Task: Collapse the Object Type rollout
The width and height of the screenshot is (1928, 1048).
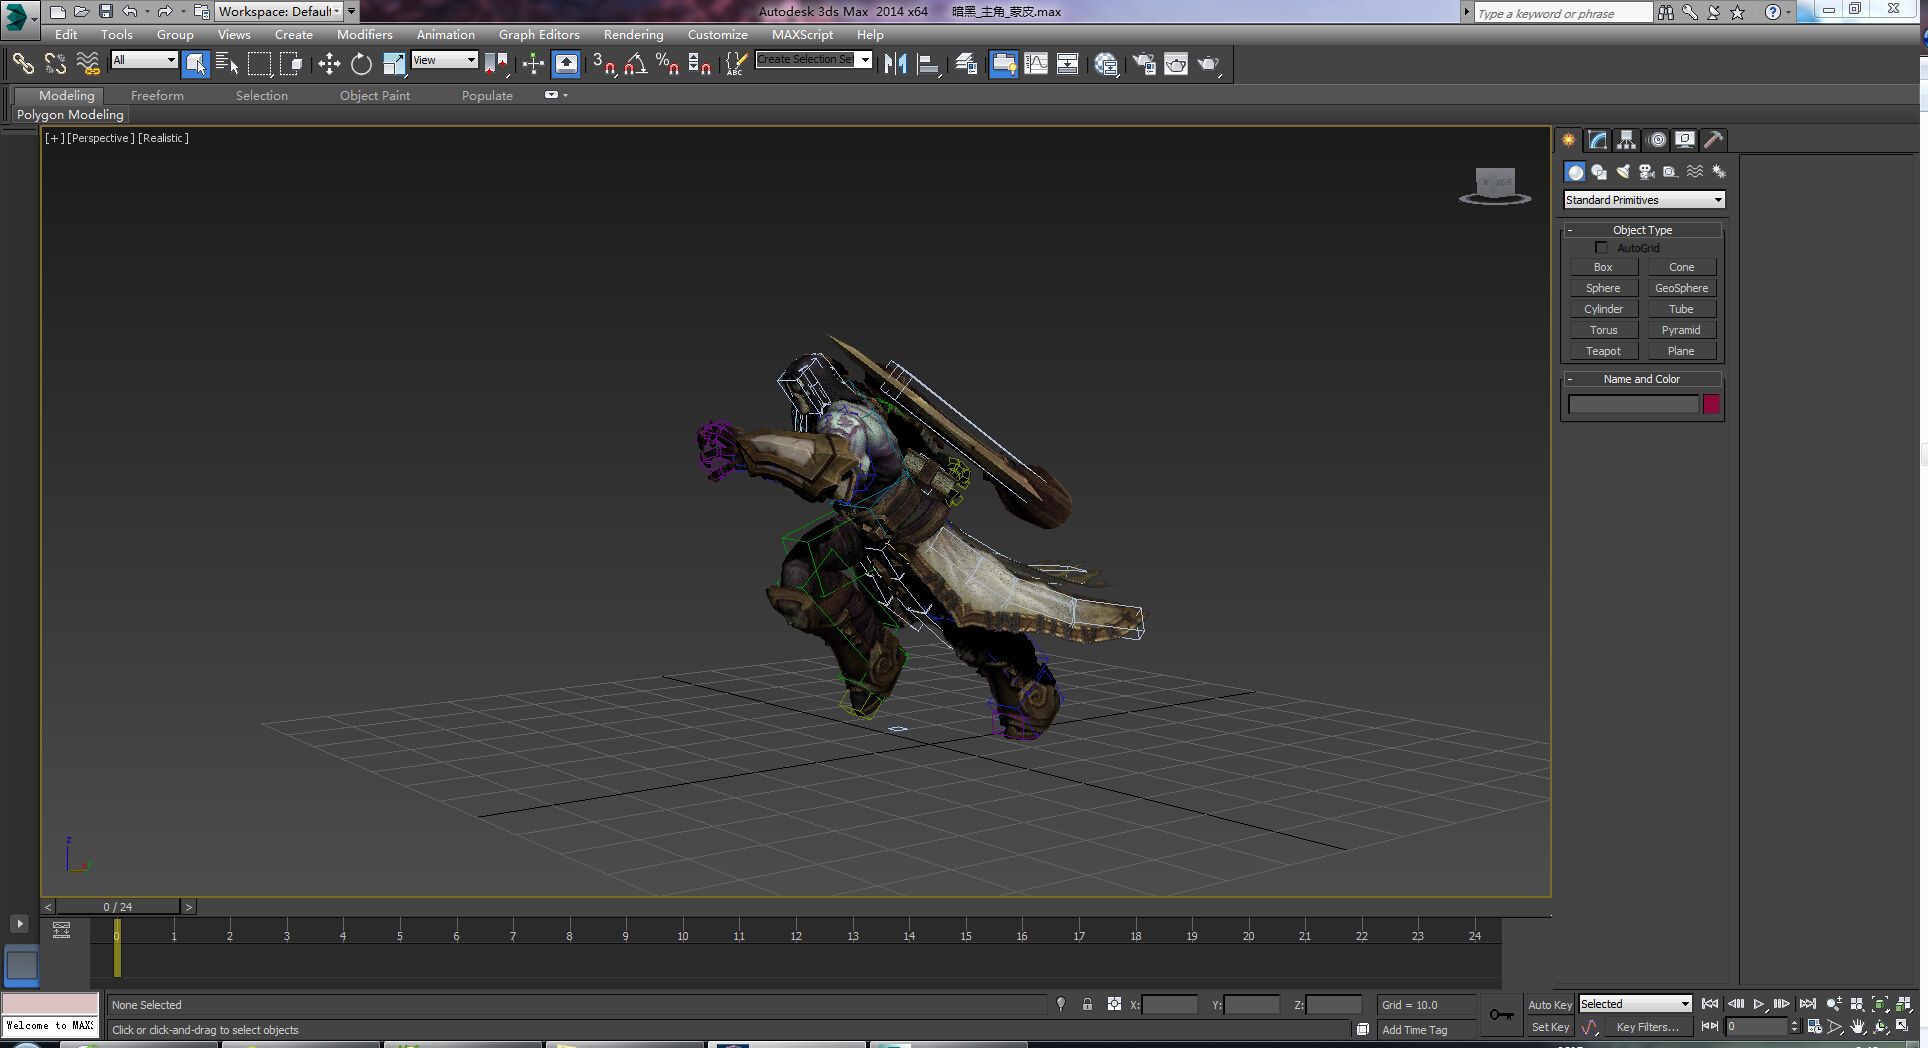Action: [1642, 230]
